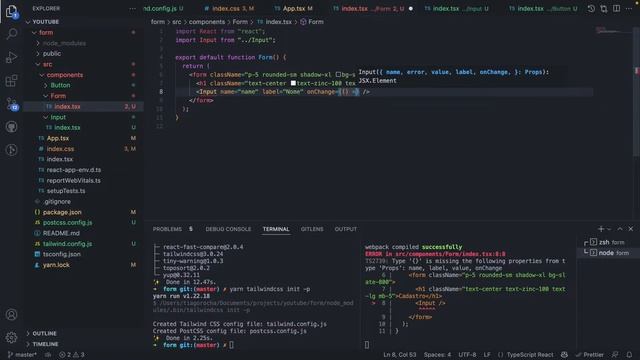Image resolution: width=640 pixels, height=360 pixels.
Task: Open the index.css editor tab
Action: [x=229, y=9]
